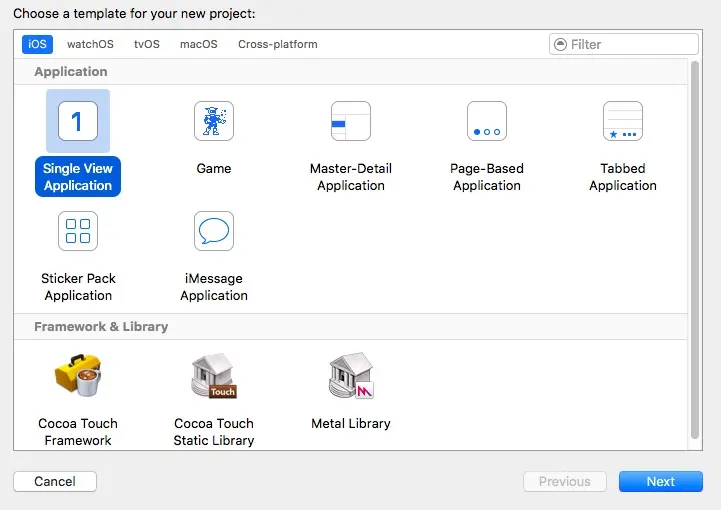The width and height of the screenshot is (721, 510).
Task: Click the Page-Based Application label
Action: pyautogui.click(x=487, y=177)
